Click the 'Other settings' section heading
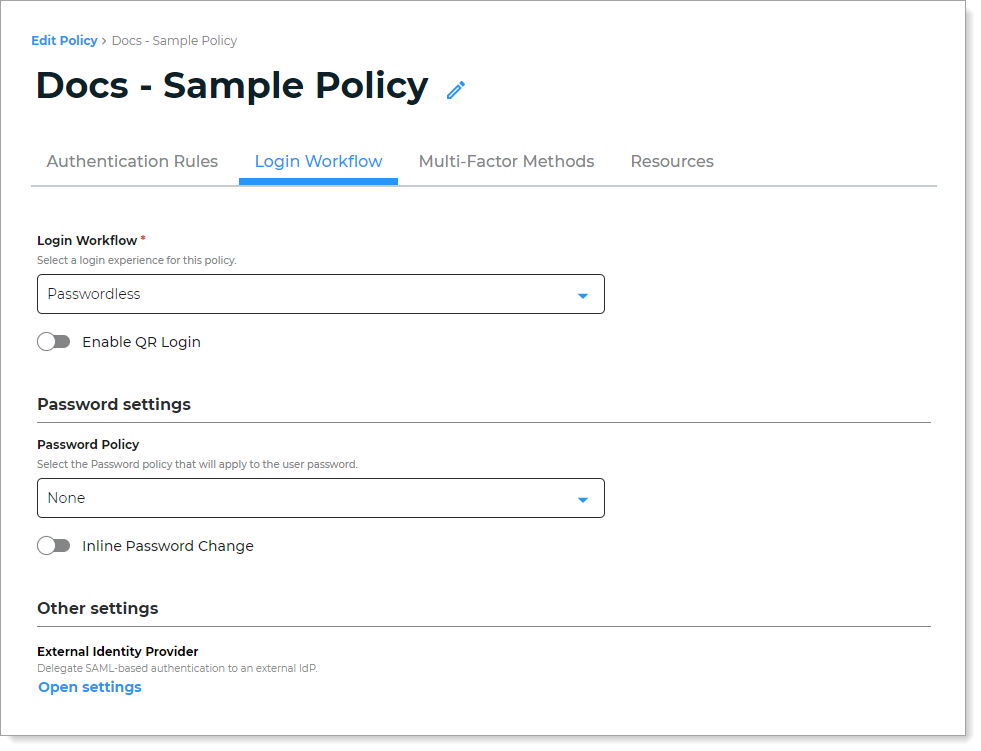 click(x=98, y=608)
